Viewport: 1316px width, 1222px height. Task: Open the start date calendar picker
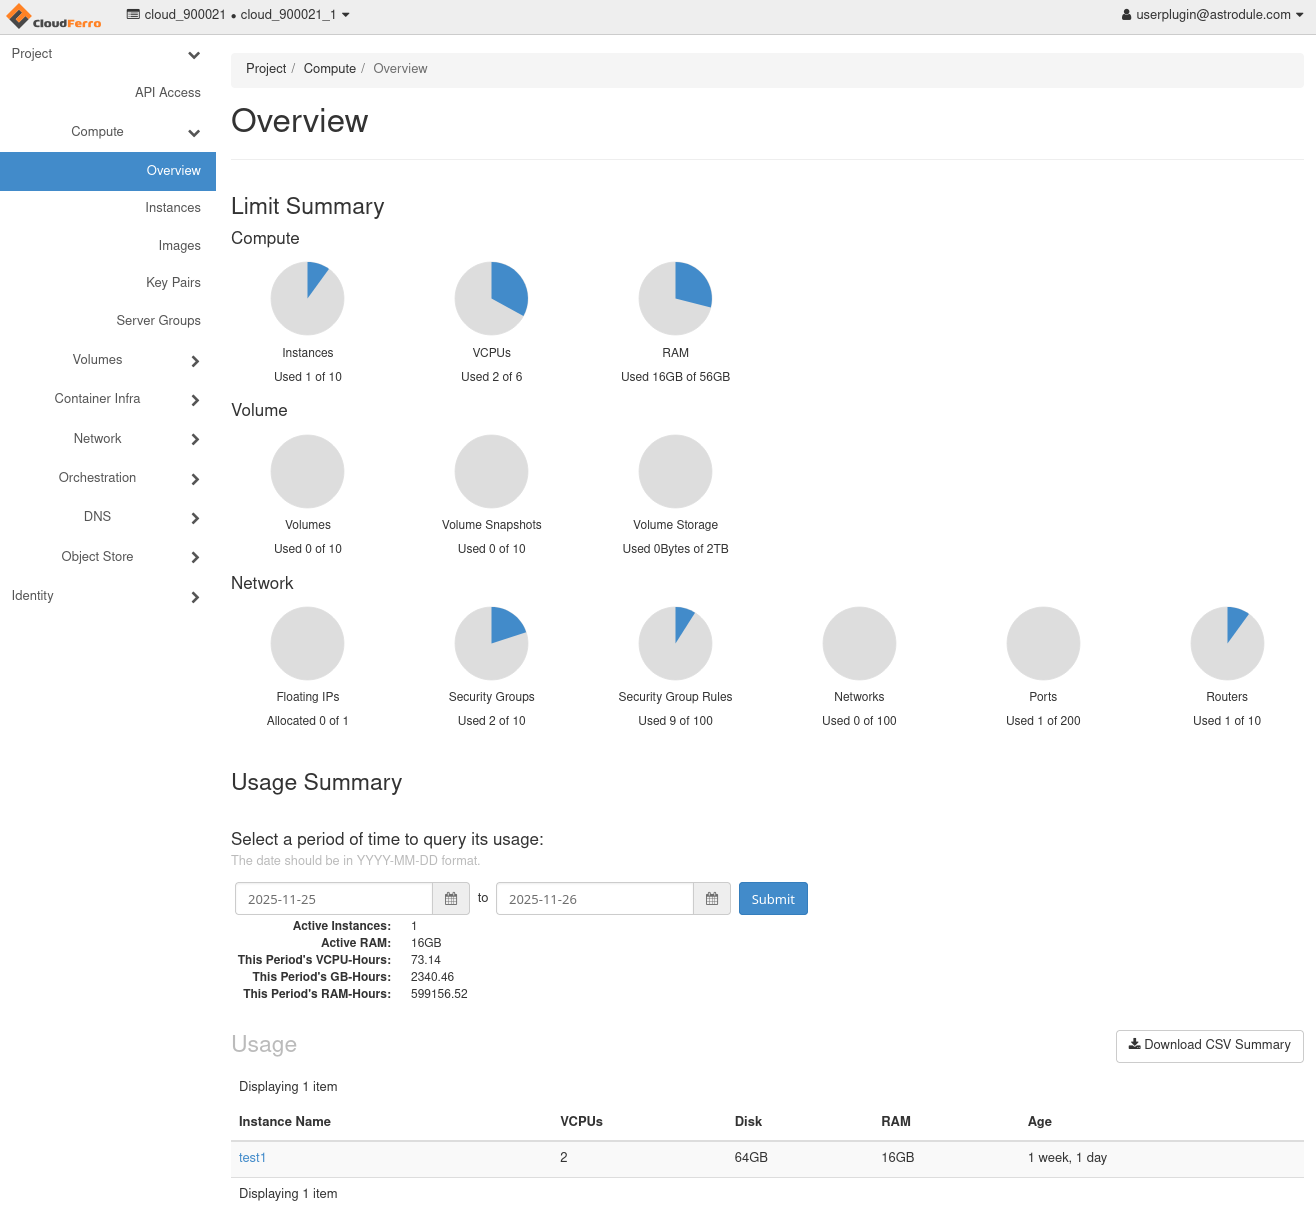(451, 899)
